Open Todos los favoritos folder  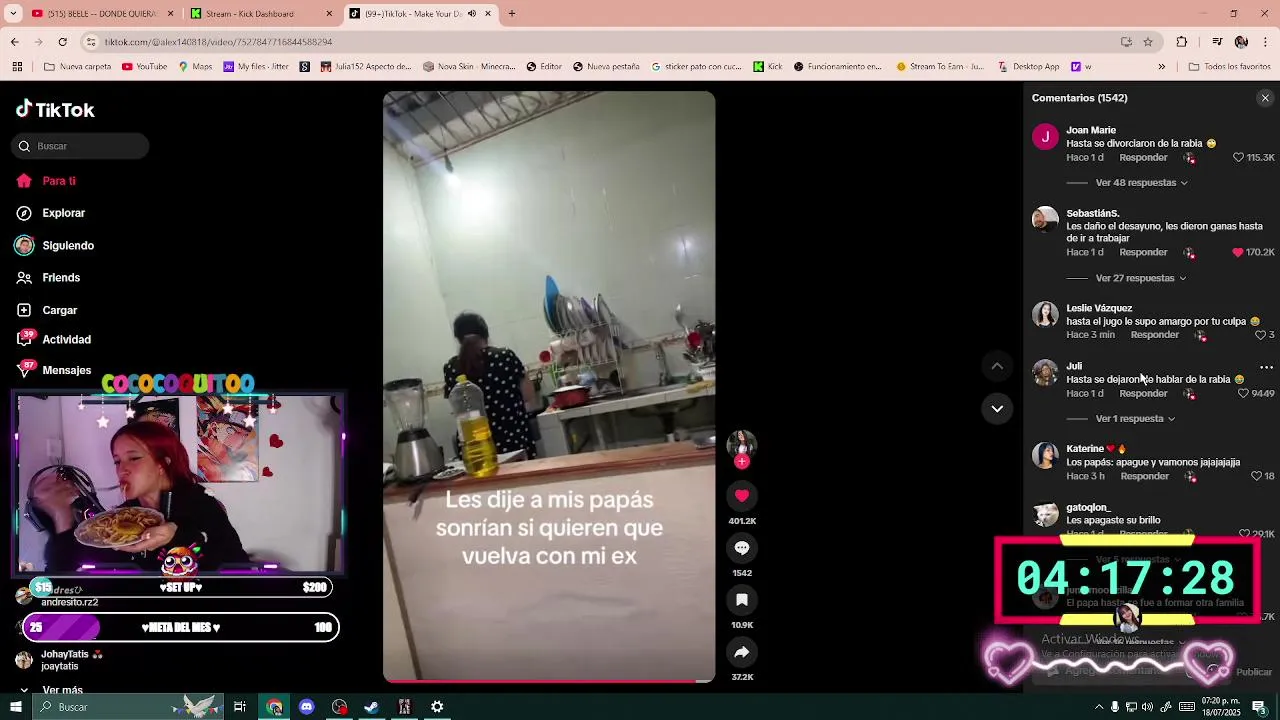pyautogui.click(x=1229, y=67)
